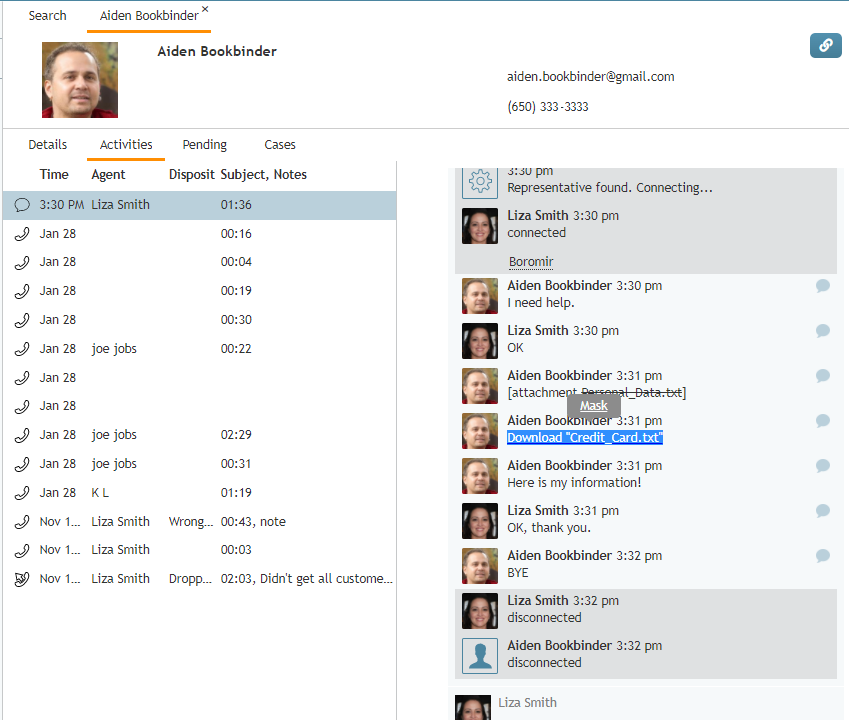
Task: Click phone icon on K L 01:19 row
Action: pos(22,493)
